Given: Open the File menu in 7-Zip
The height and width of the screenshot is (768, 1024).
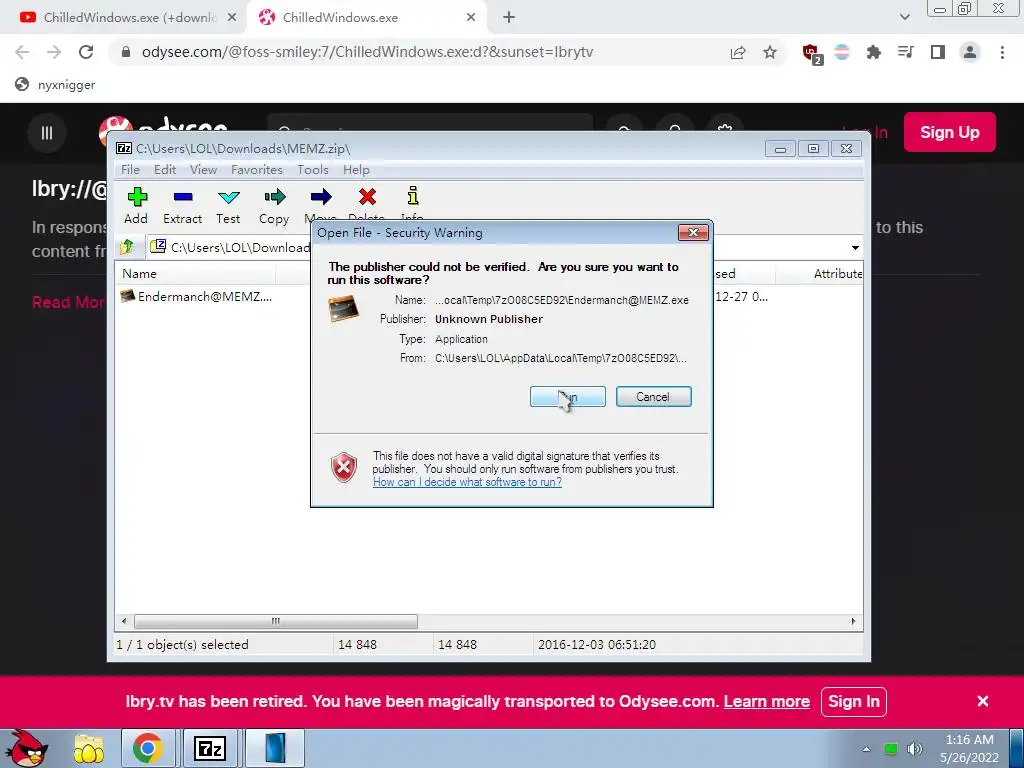Looking at the screenshot, I should pyautogui.click(x=131, y=170).
